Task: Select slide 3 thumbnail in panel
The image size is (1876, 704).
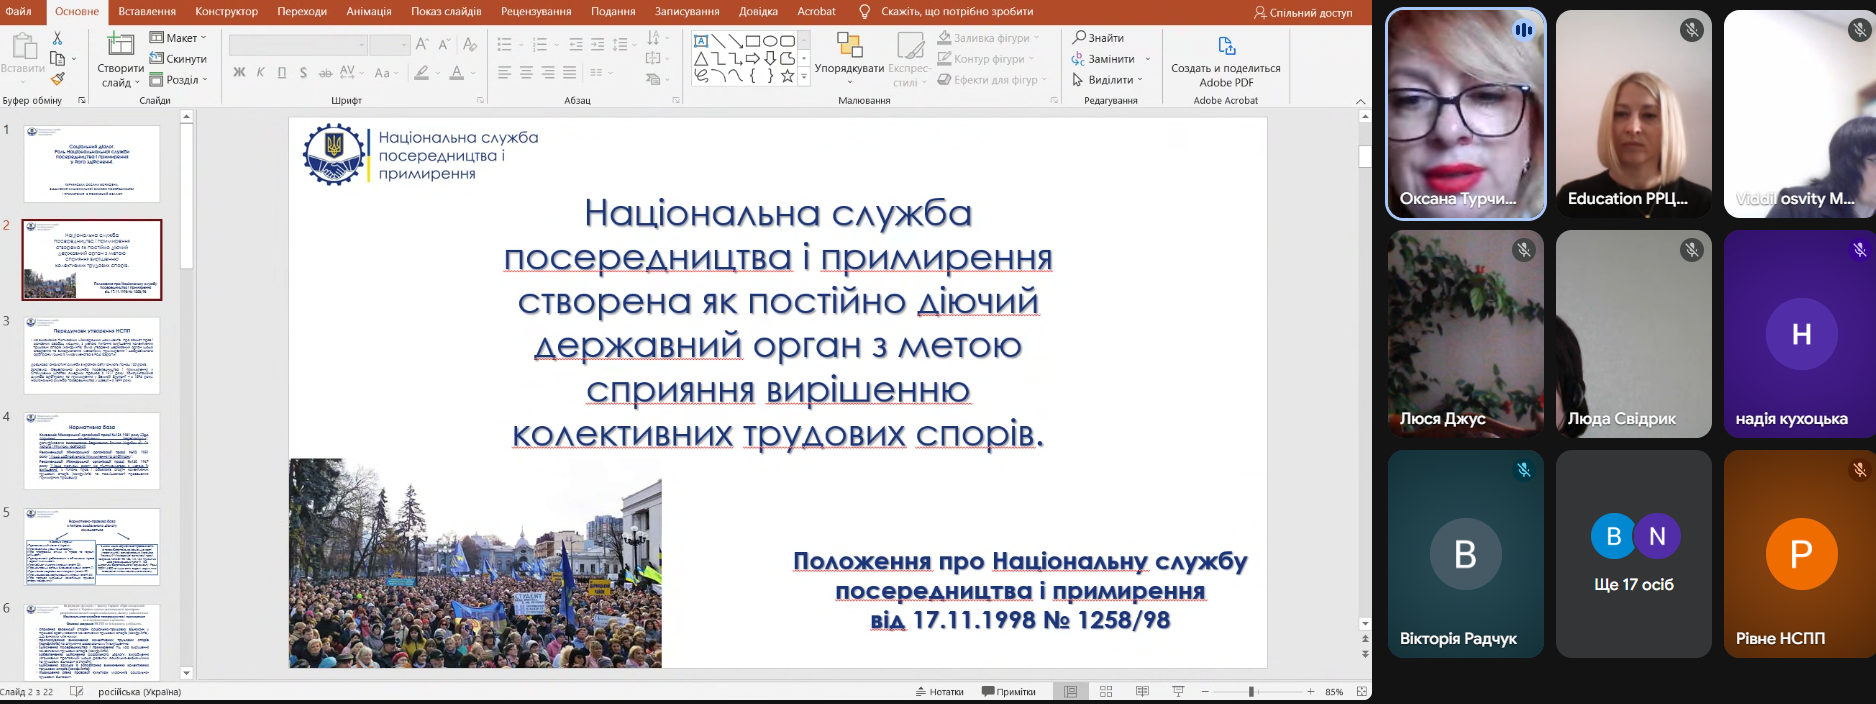Action: [92, 356]
